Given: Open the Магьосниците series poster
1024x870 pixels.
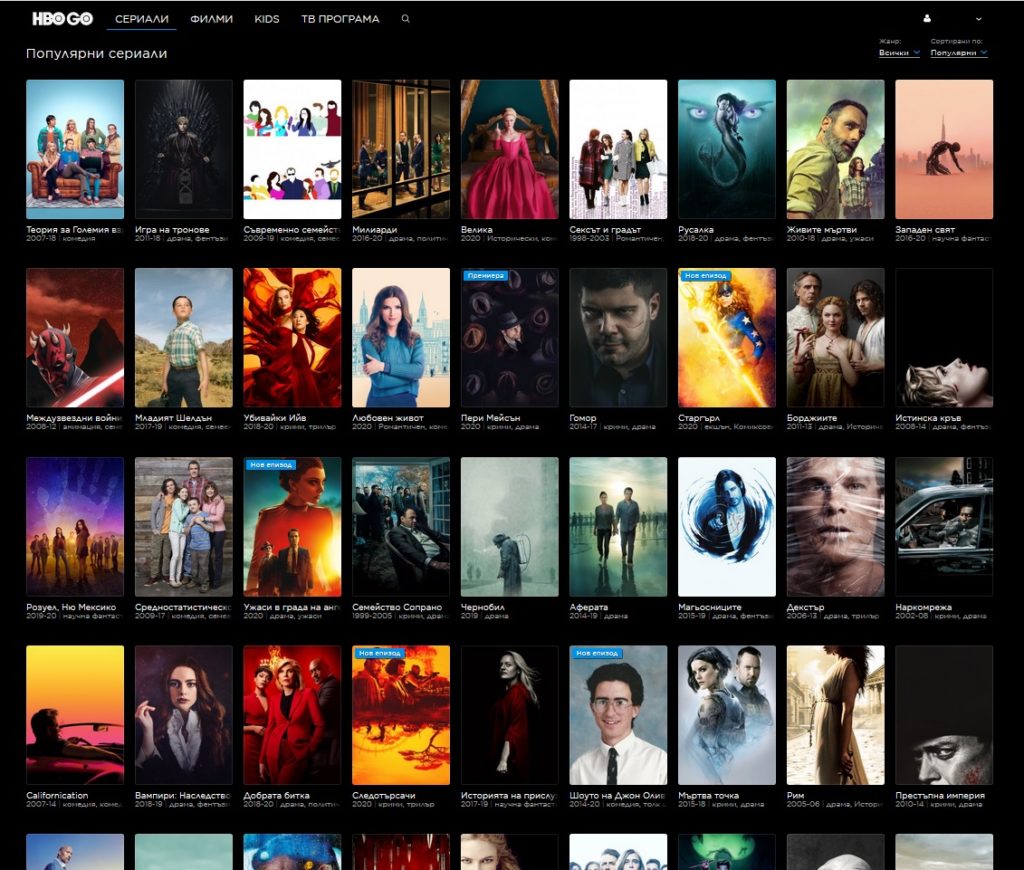Looking at the screenshot, I should (x=727, y=526).
